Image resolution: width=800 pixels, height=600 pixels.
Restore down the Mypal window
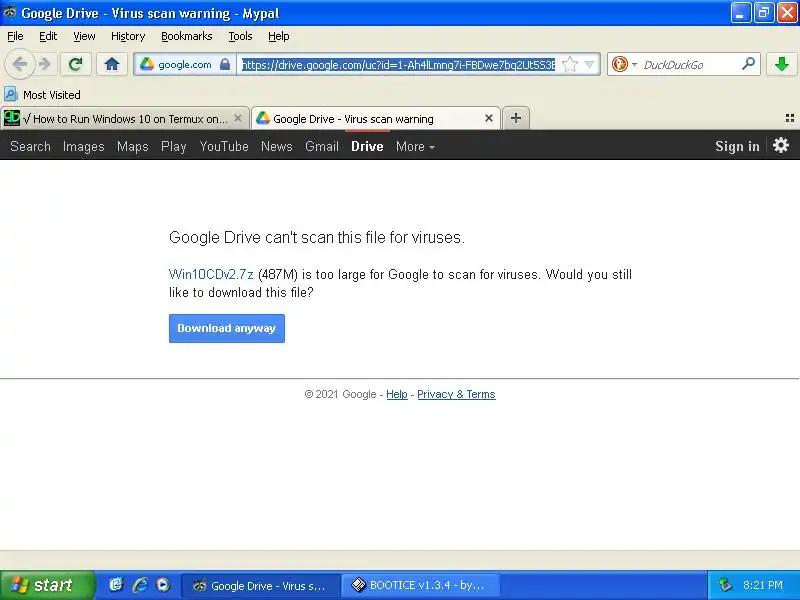[x=763, y=13]
